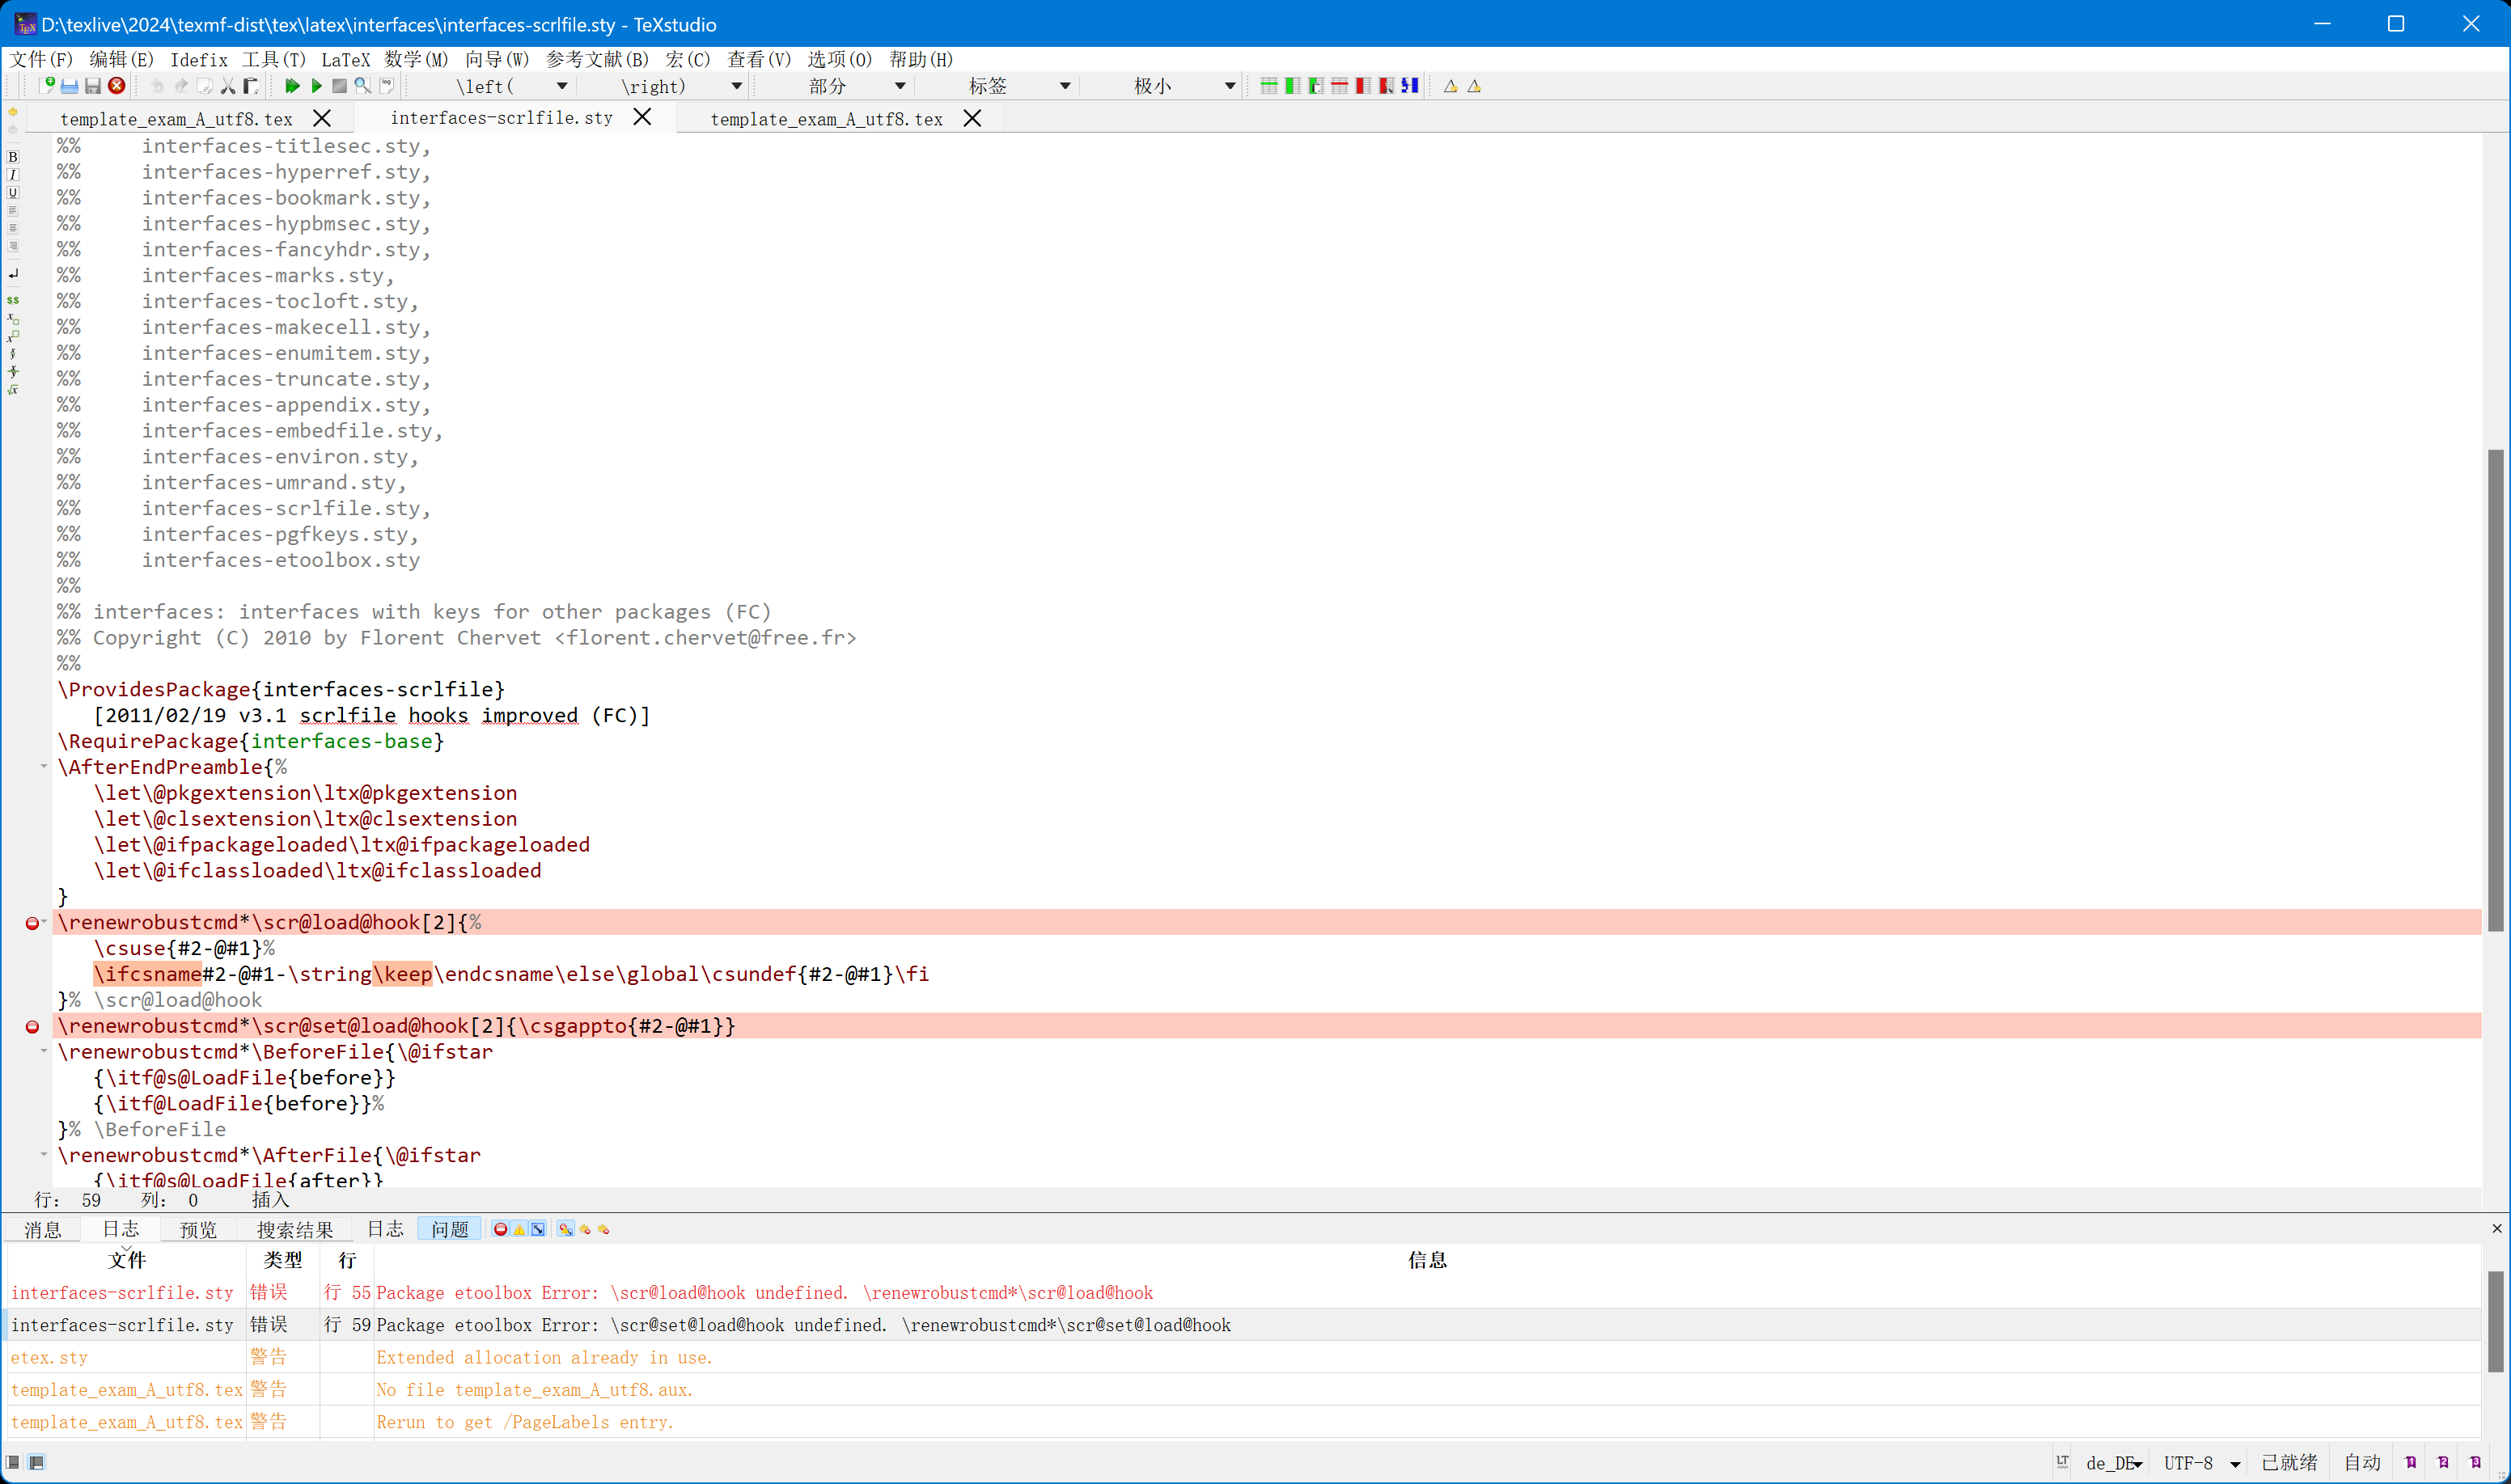Viewport: 2511px width, 1484px height.
Task: Click the right align sidebar icon
Action: [13, 247]
